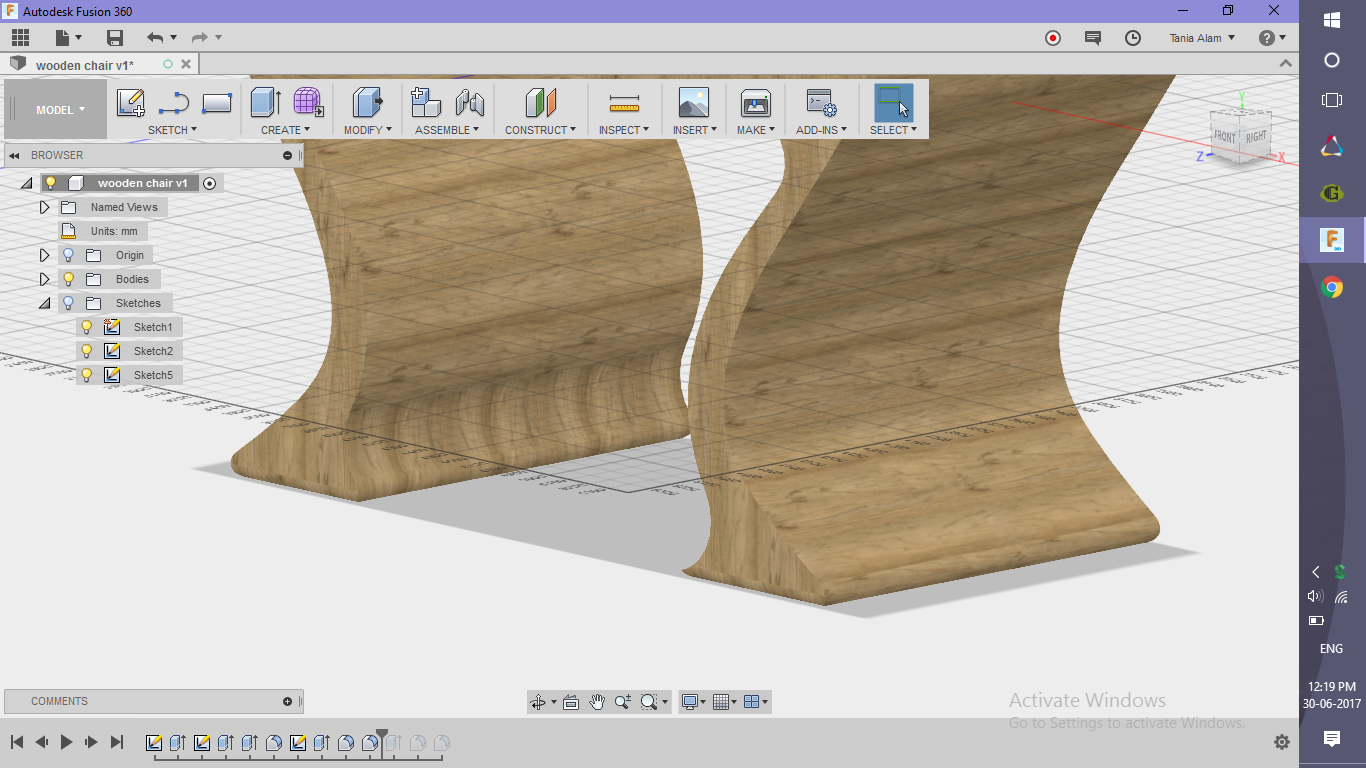The image size is (1366, 768).
Task: Click the record screen icon
Action: pyautogui.click(x=1053, y=38)
